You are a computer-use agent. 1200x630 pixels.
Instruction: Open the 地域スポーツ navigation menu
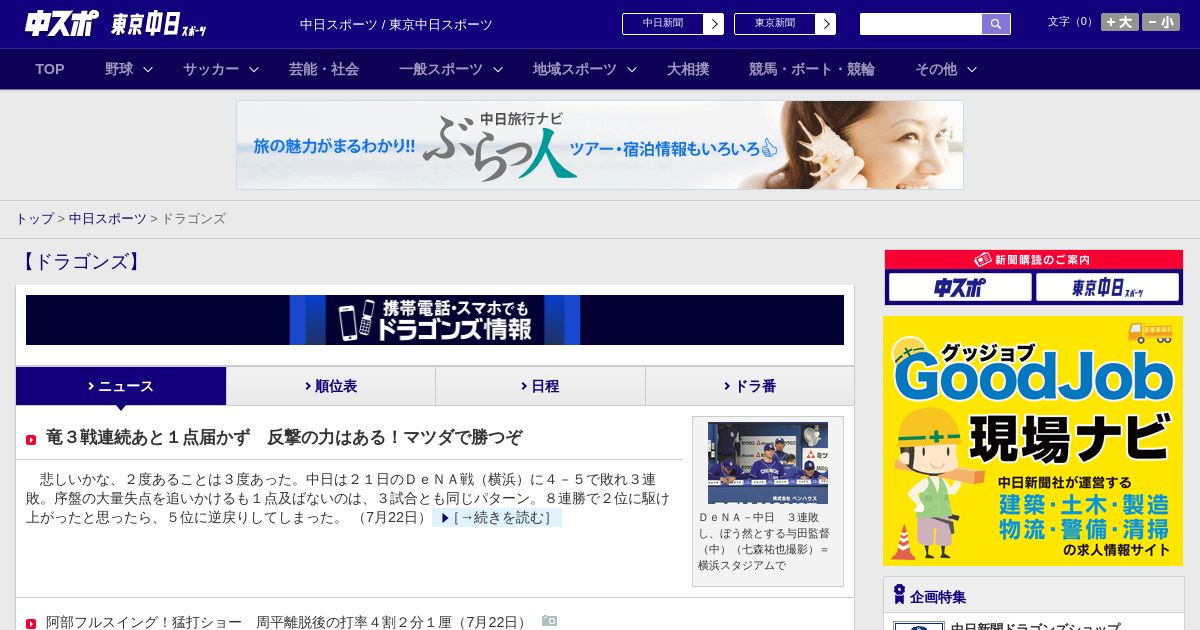tap(575, 69)
